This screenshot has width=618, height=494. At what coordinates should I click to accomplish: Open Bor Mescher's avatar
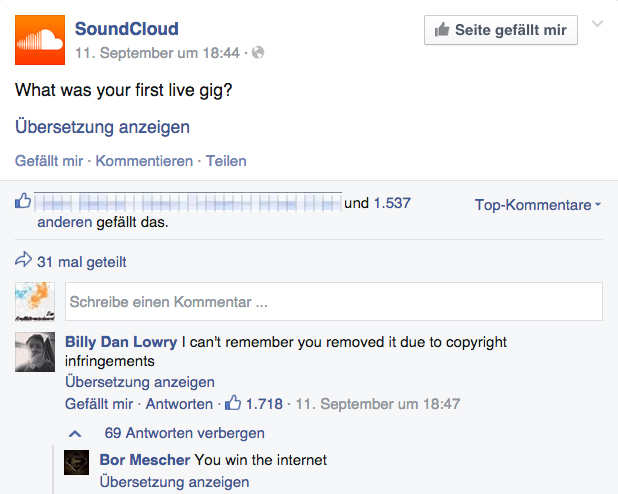76,462
